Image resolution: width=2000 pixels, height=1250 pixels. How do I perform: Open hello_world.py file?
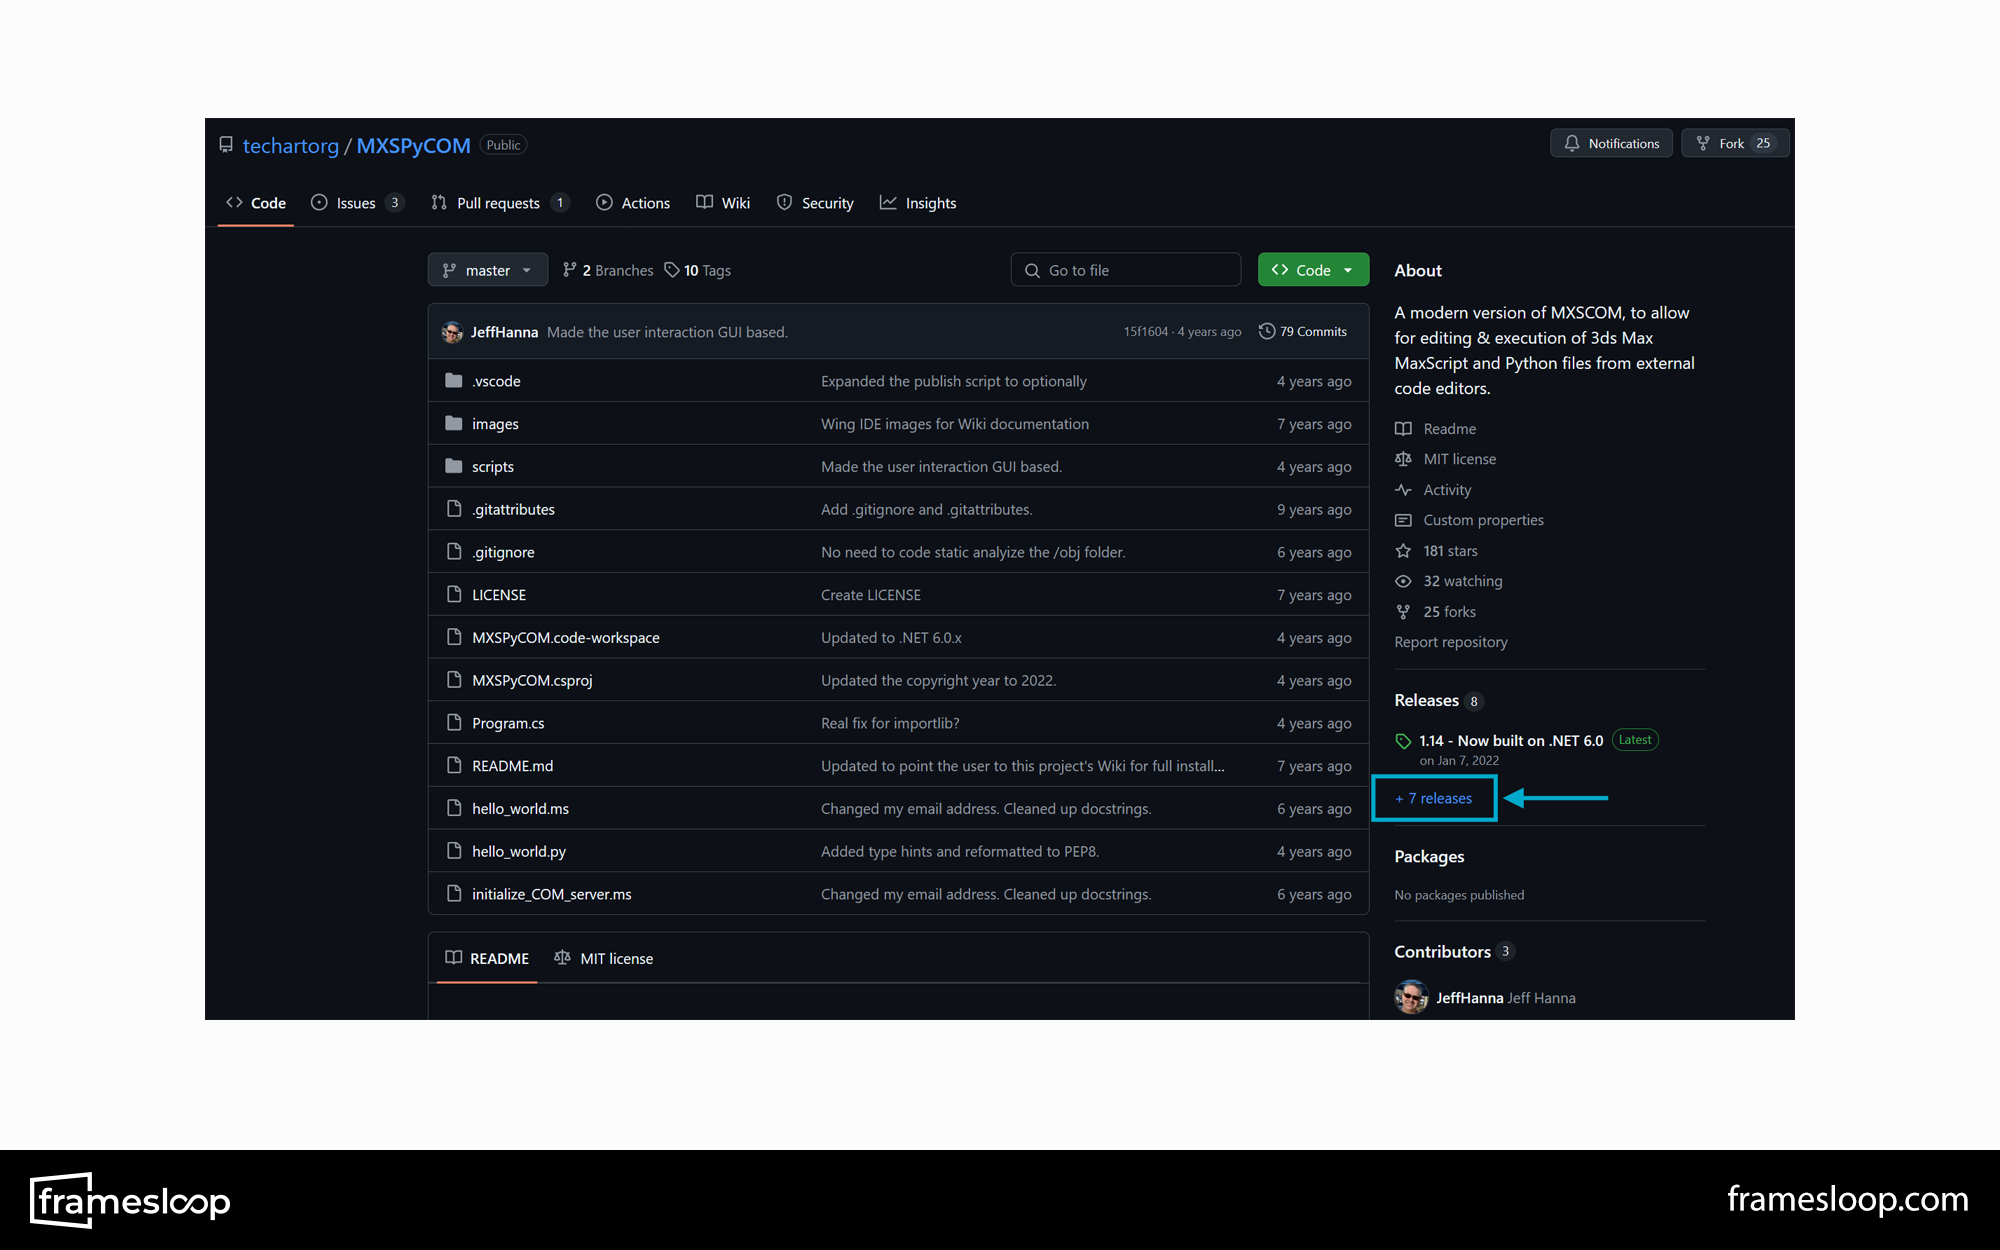(x=519, y=852)
